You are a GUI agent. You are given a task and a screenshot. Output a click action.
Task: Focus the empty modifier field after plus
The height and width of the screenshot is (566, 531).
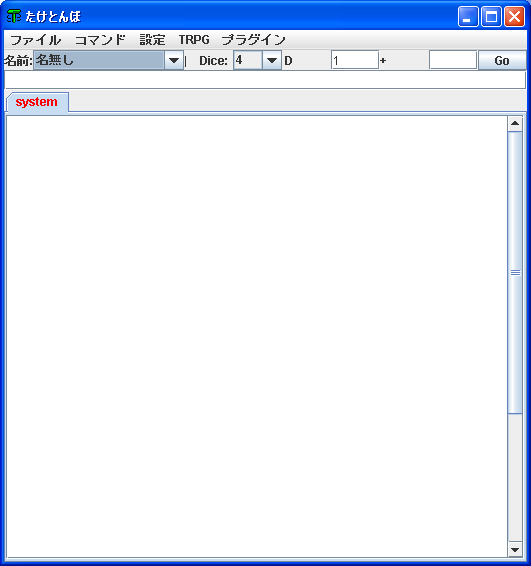453,60
